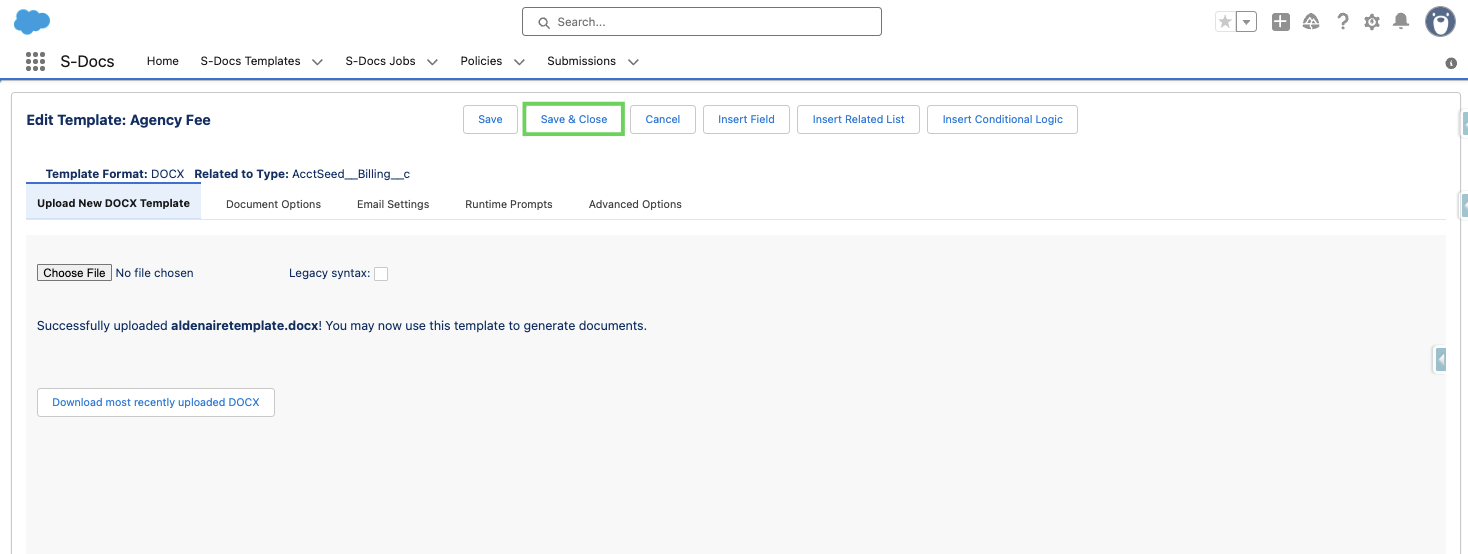Click into the global Search field
The width and height of the screenshot is (1468, 554).
point(701,22)
